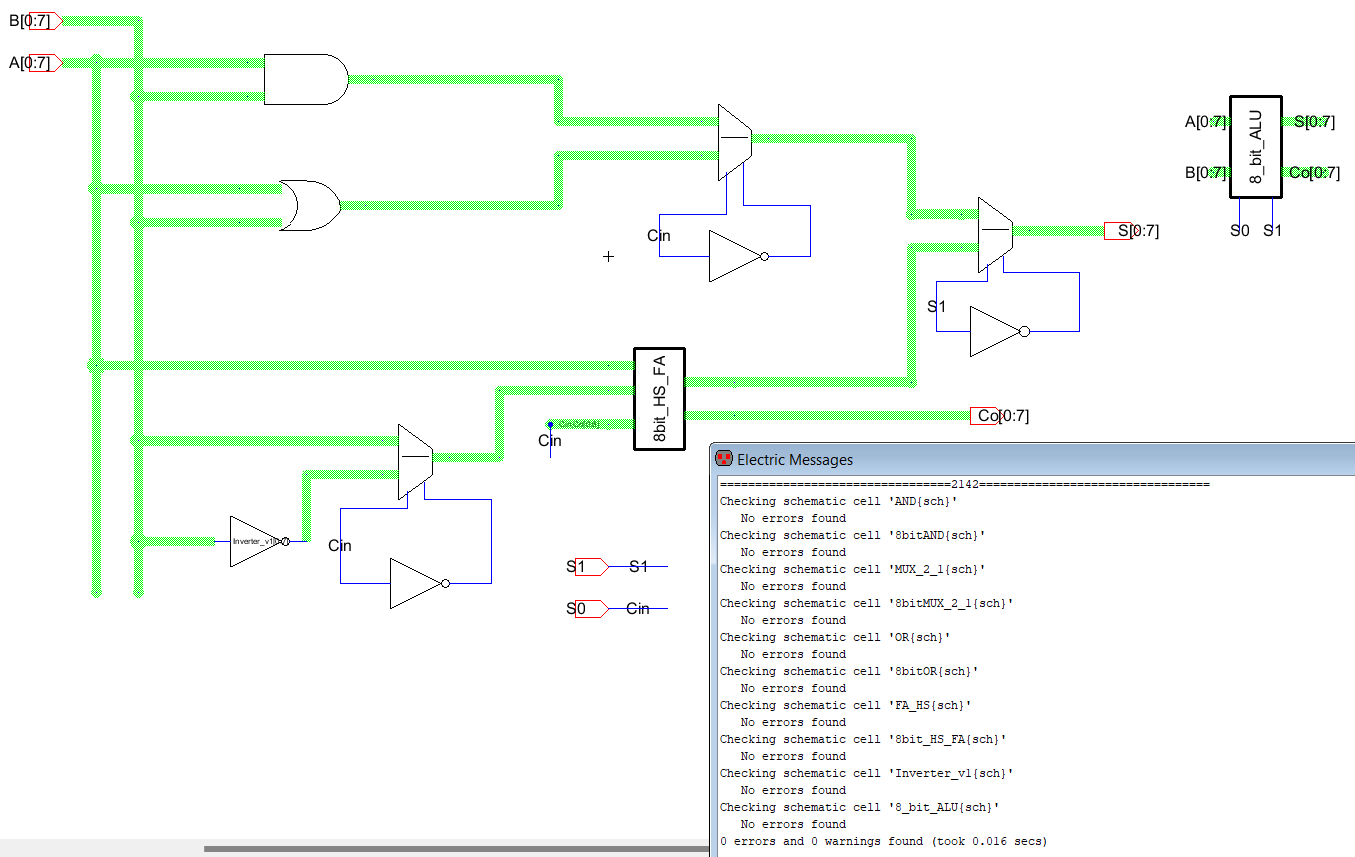Click the 'FA_HS{sch}' message line
The width and height of the screenshot is (1355, 857).
pos(845,705)
